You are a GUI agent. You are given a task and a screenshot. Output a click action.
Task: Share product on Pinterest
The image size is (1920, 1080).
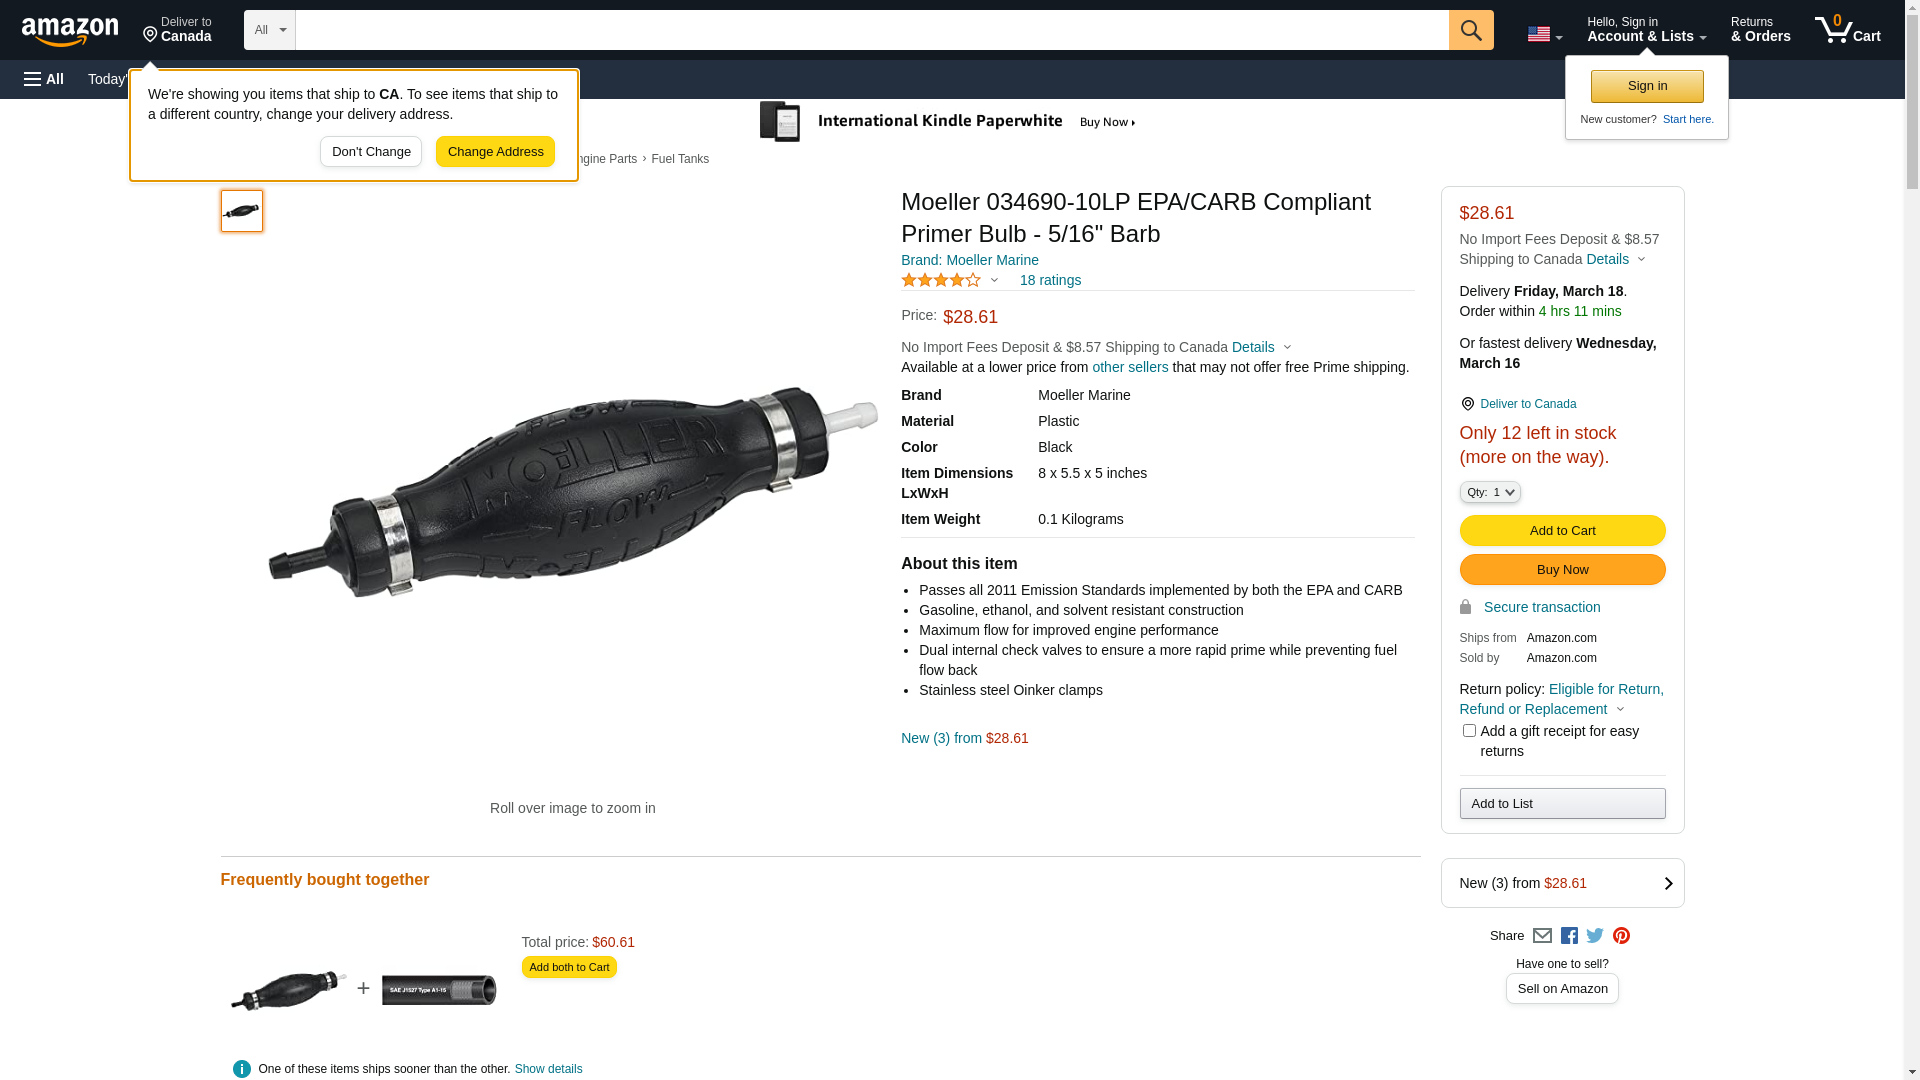pos(1621,936)
